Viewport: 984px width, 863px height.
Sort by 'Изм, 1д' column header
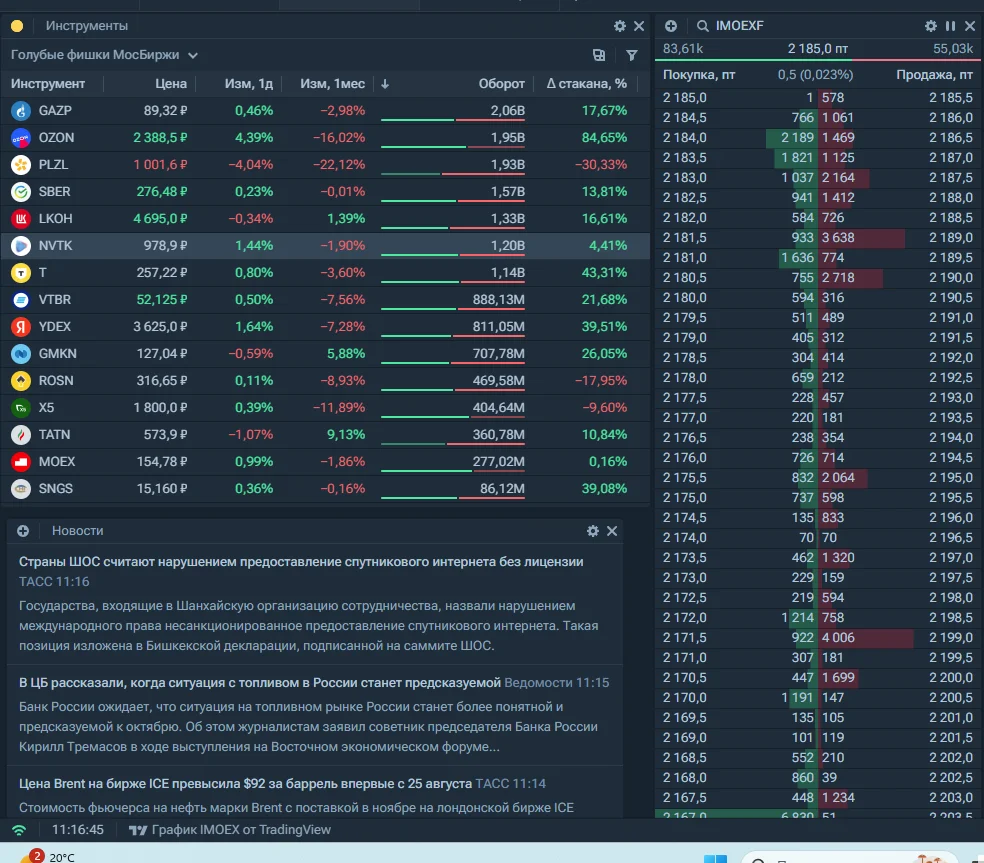[x=249, y=83]
